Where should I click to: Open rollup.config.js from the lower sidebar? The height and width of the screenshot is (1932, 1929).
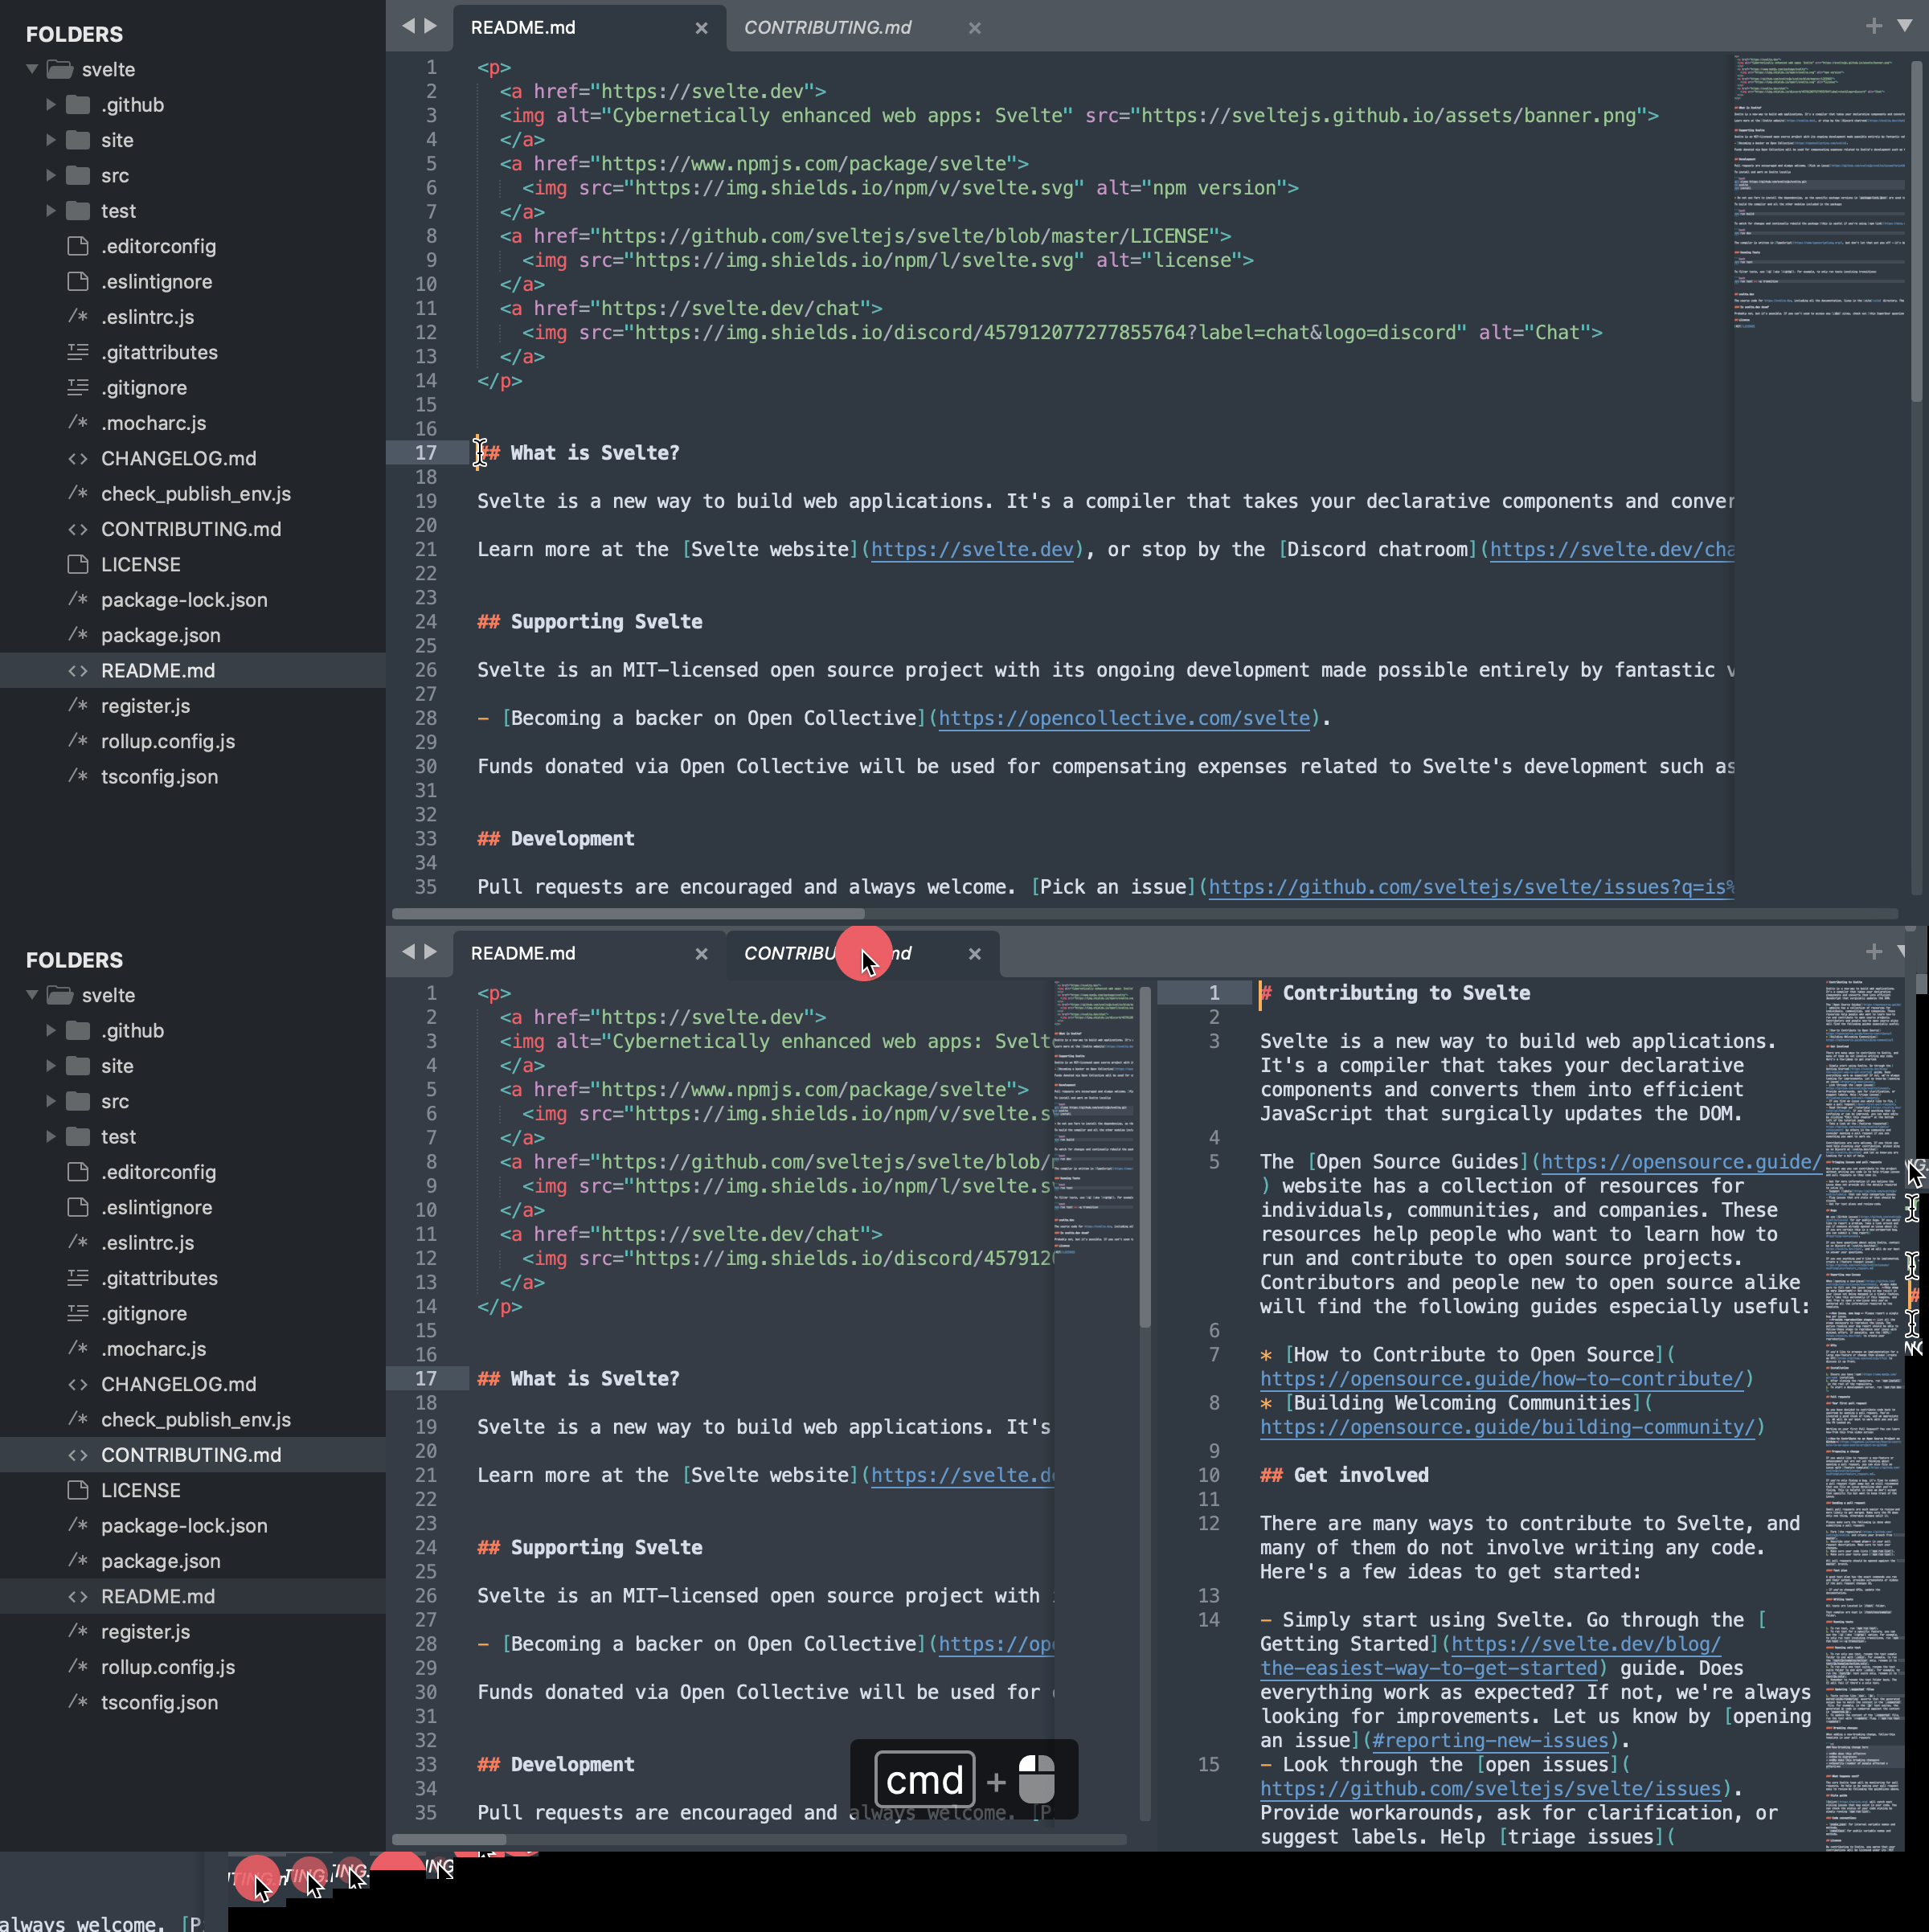coord(167,1667)
